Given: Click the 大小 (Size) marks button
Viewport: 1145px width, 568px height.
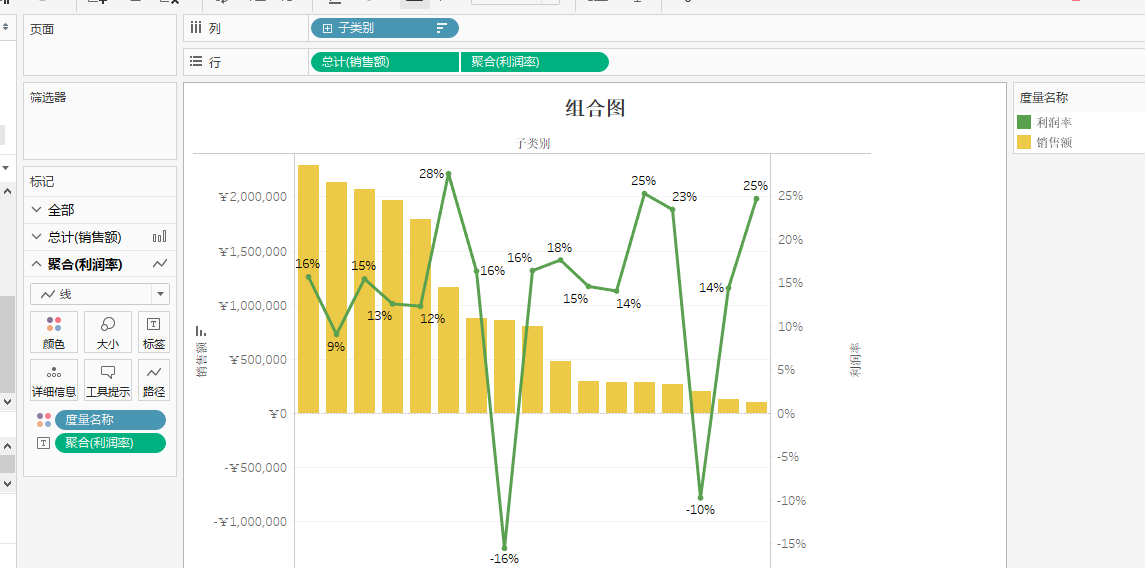Looking at the screenshot, I should click(107, 332).
